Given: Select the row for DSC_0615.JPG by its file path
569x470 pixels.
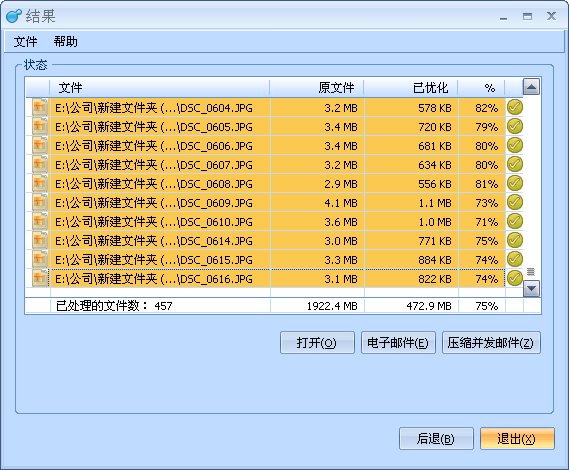Looking at the screenshot, I should pos(154,260).
